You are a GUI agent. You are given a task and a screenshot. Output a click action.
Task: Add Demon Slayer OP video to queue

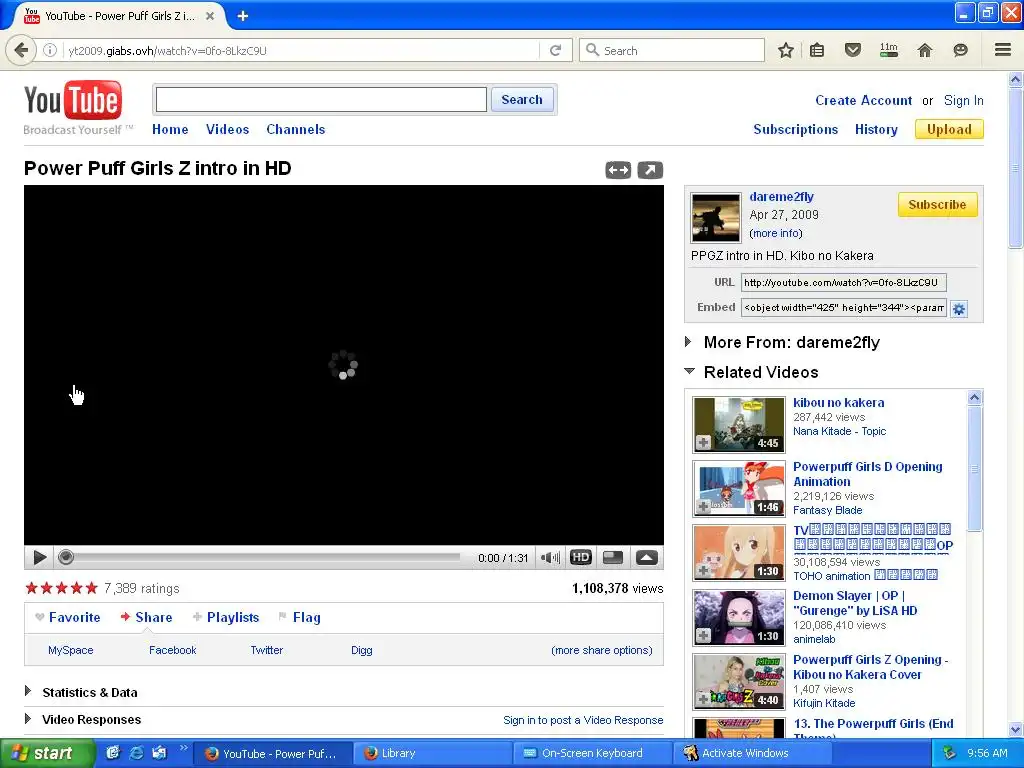[703, 635]
